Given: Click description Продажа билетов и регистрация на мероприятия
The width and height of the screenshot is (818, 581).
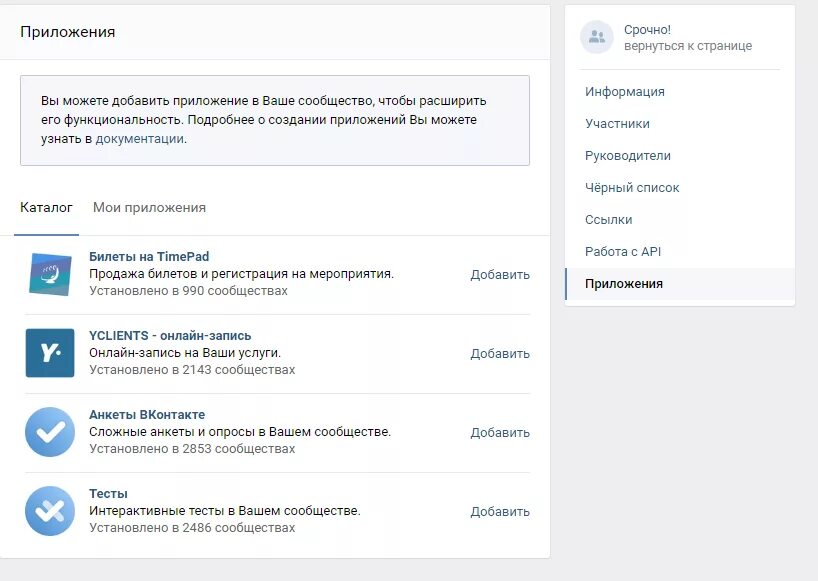Looking at the screenshot, I should click(241, 274).
